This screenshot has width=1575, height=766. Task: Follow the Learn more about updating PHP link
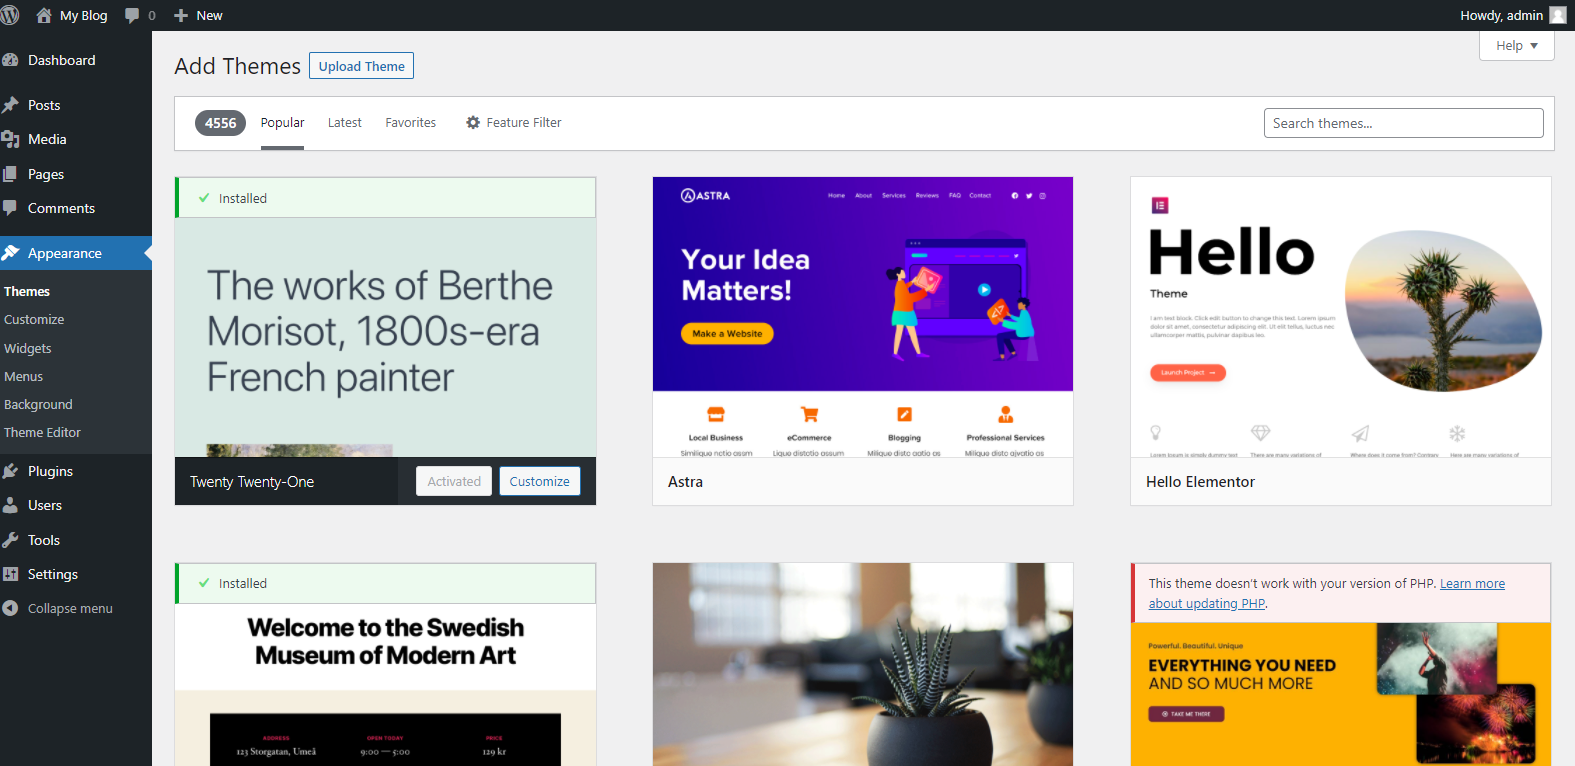coord(1327,593)
